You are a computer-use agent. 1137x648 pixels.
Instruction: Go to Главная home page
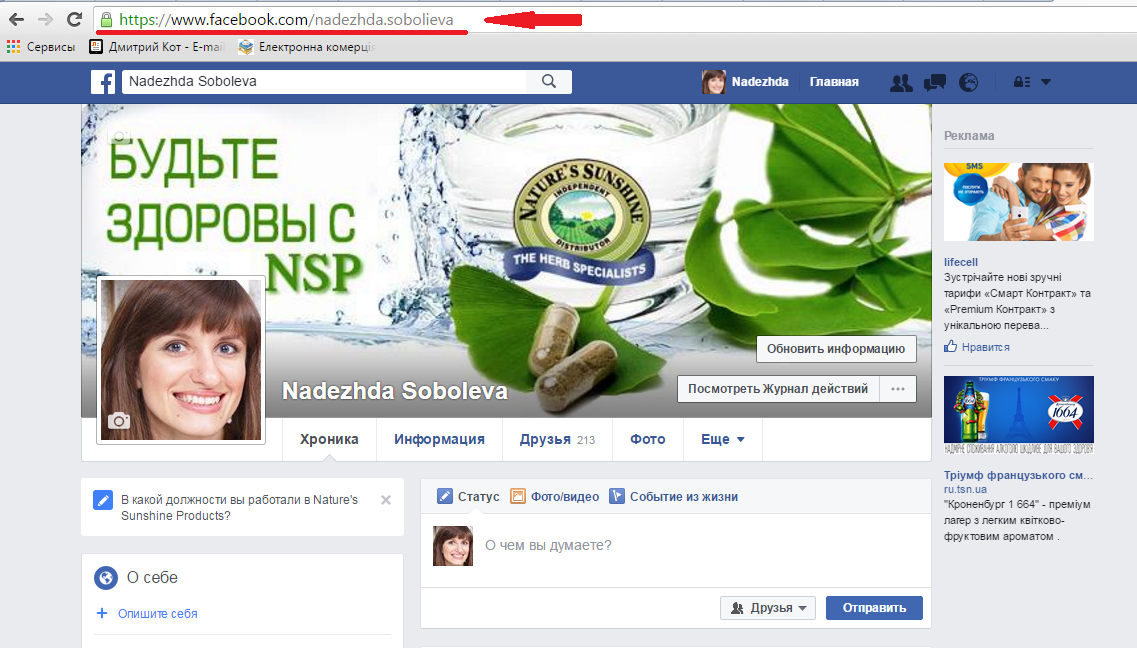(x=834, y=82)
